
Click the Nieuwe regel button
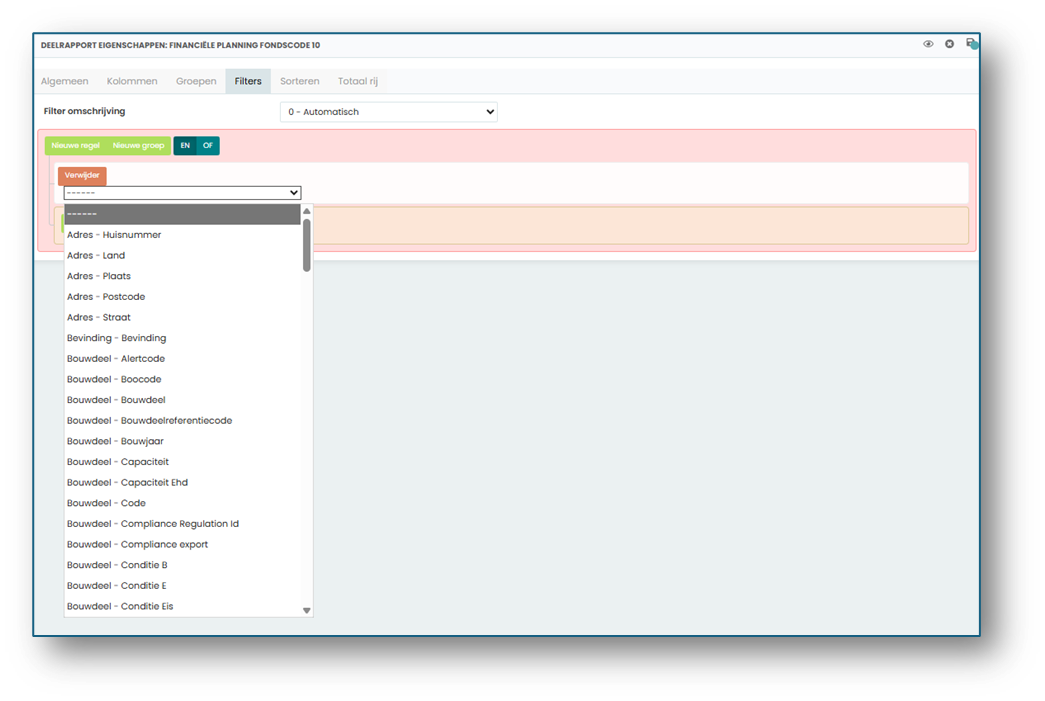[75, 145]
